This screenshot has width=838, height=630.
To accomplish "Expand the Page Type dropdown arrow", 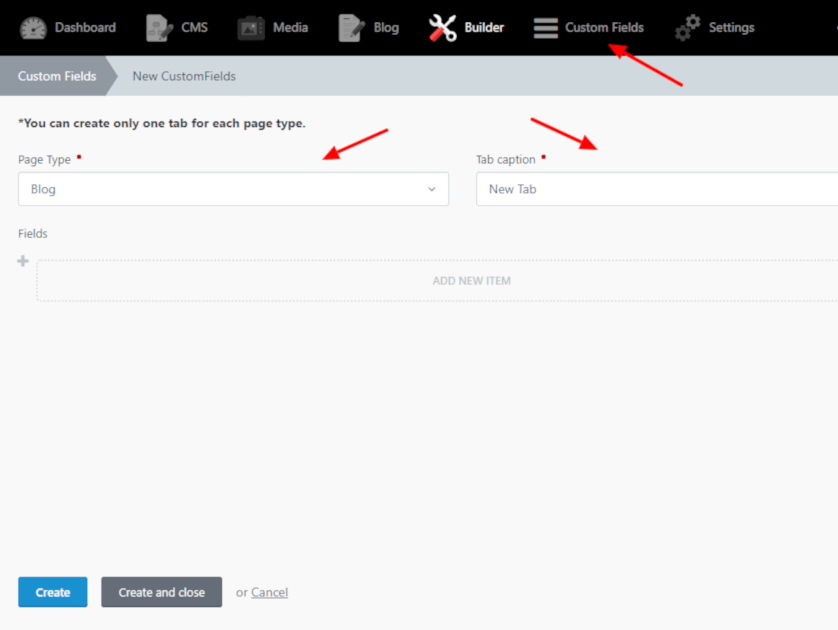I will pyautogui.click(x=431, y=189).
